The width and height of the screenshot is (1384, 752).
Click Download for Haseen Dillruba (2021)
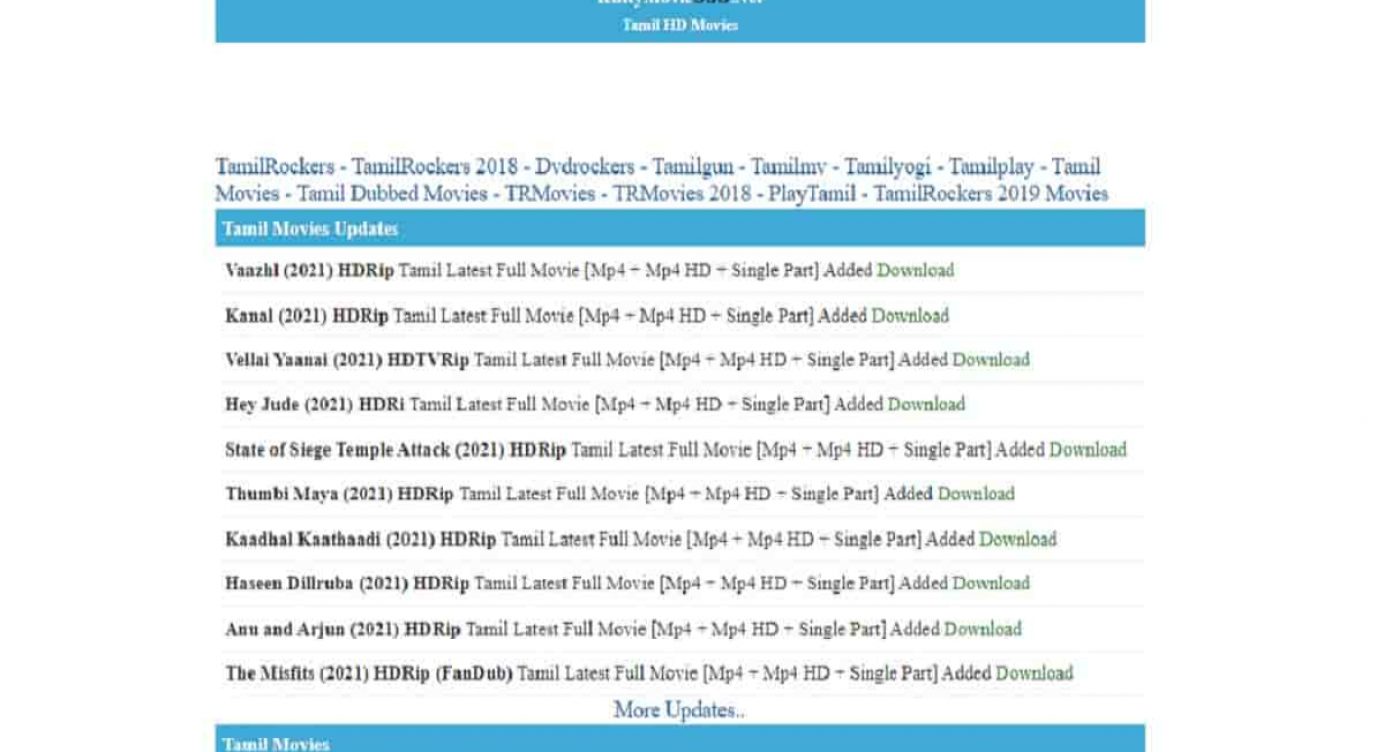[x=991, y=583]
